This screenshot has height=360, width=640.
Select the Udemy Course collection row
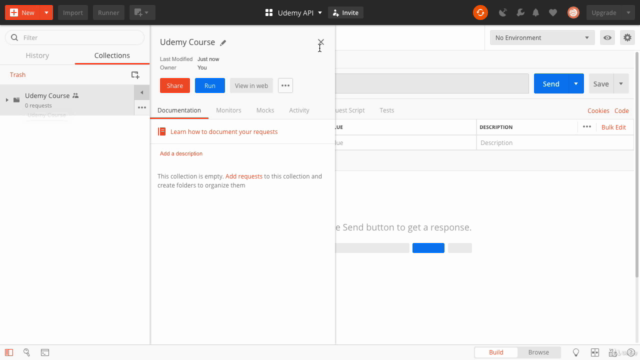click(x=67, y=100)
